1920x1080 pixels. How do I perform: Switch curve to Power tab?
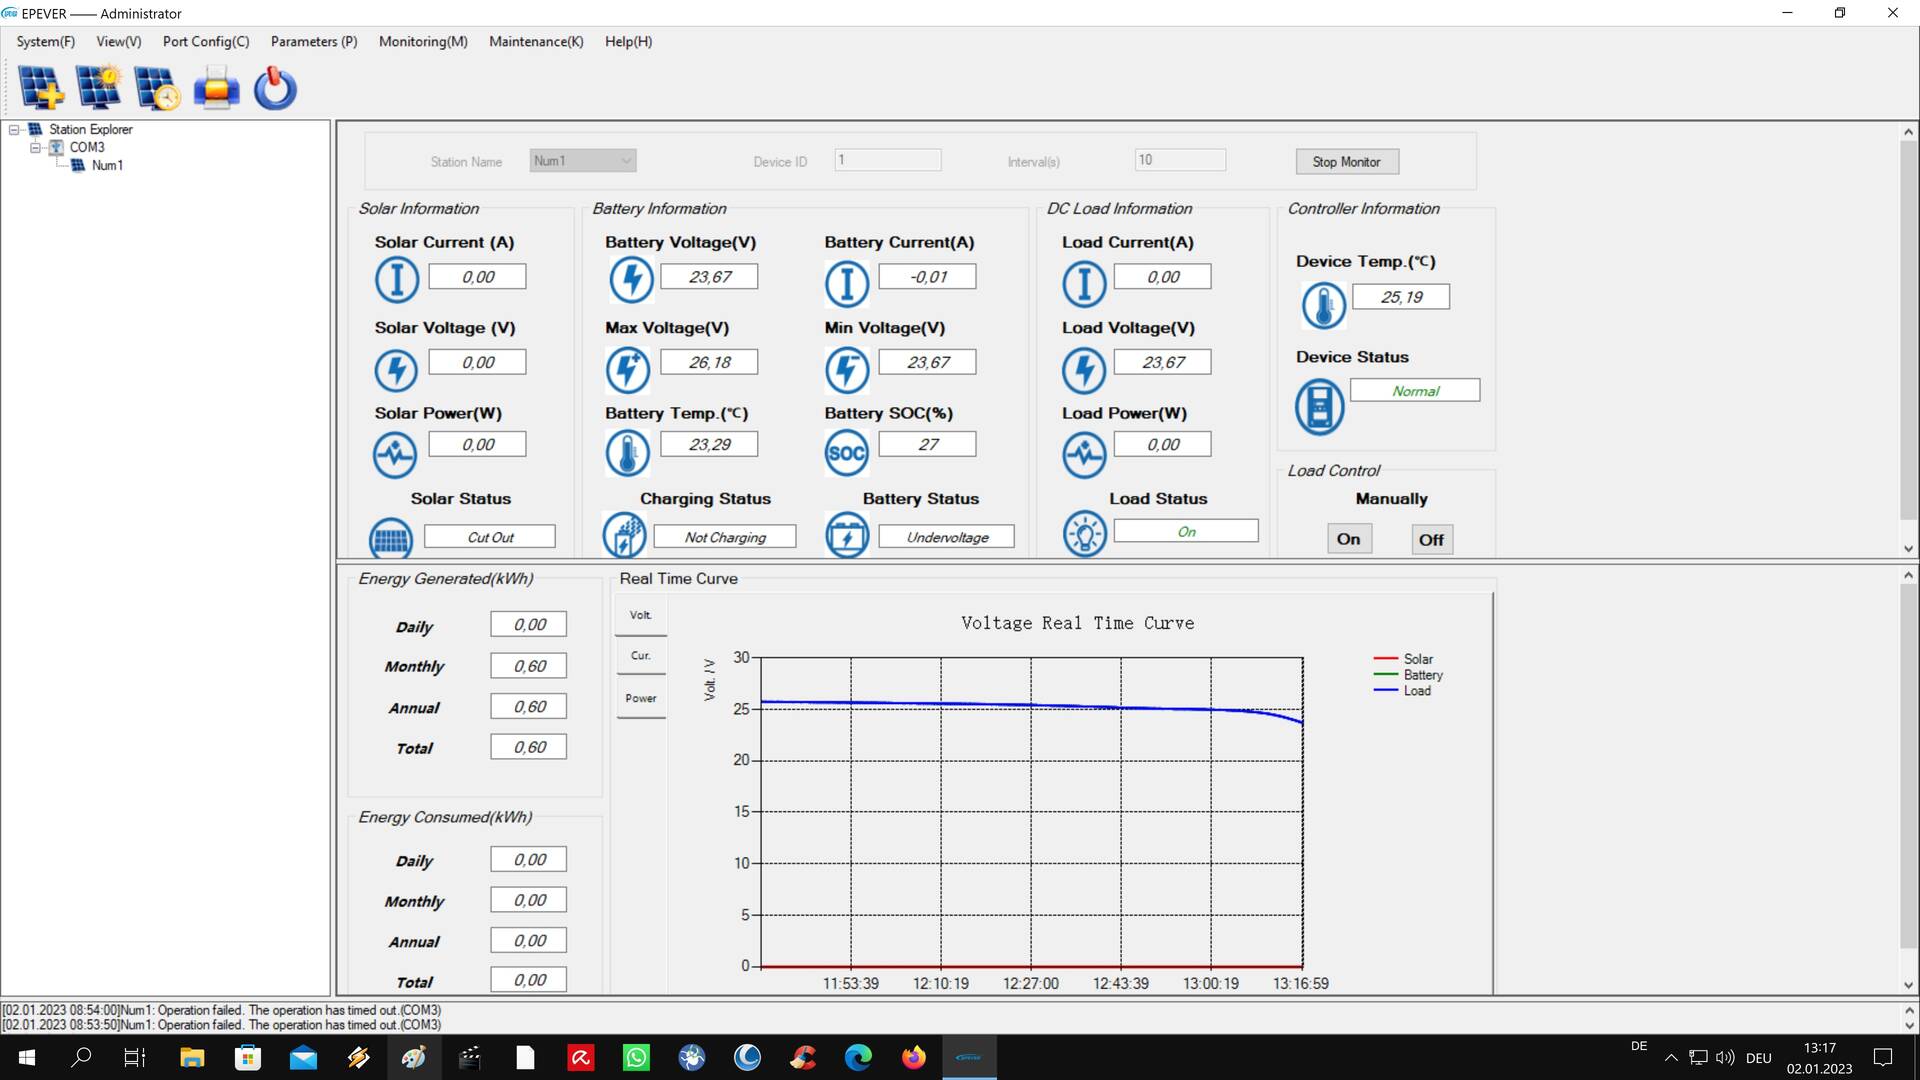641,699
